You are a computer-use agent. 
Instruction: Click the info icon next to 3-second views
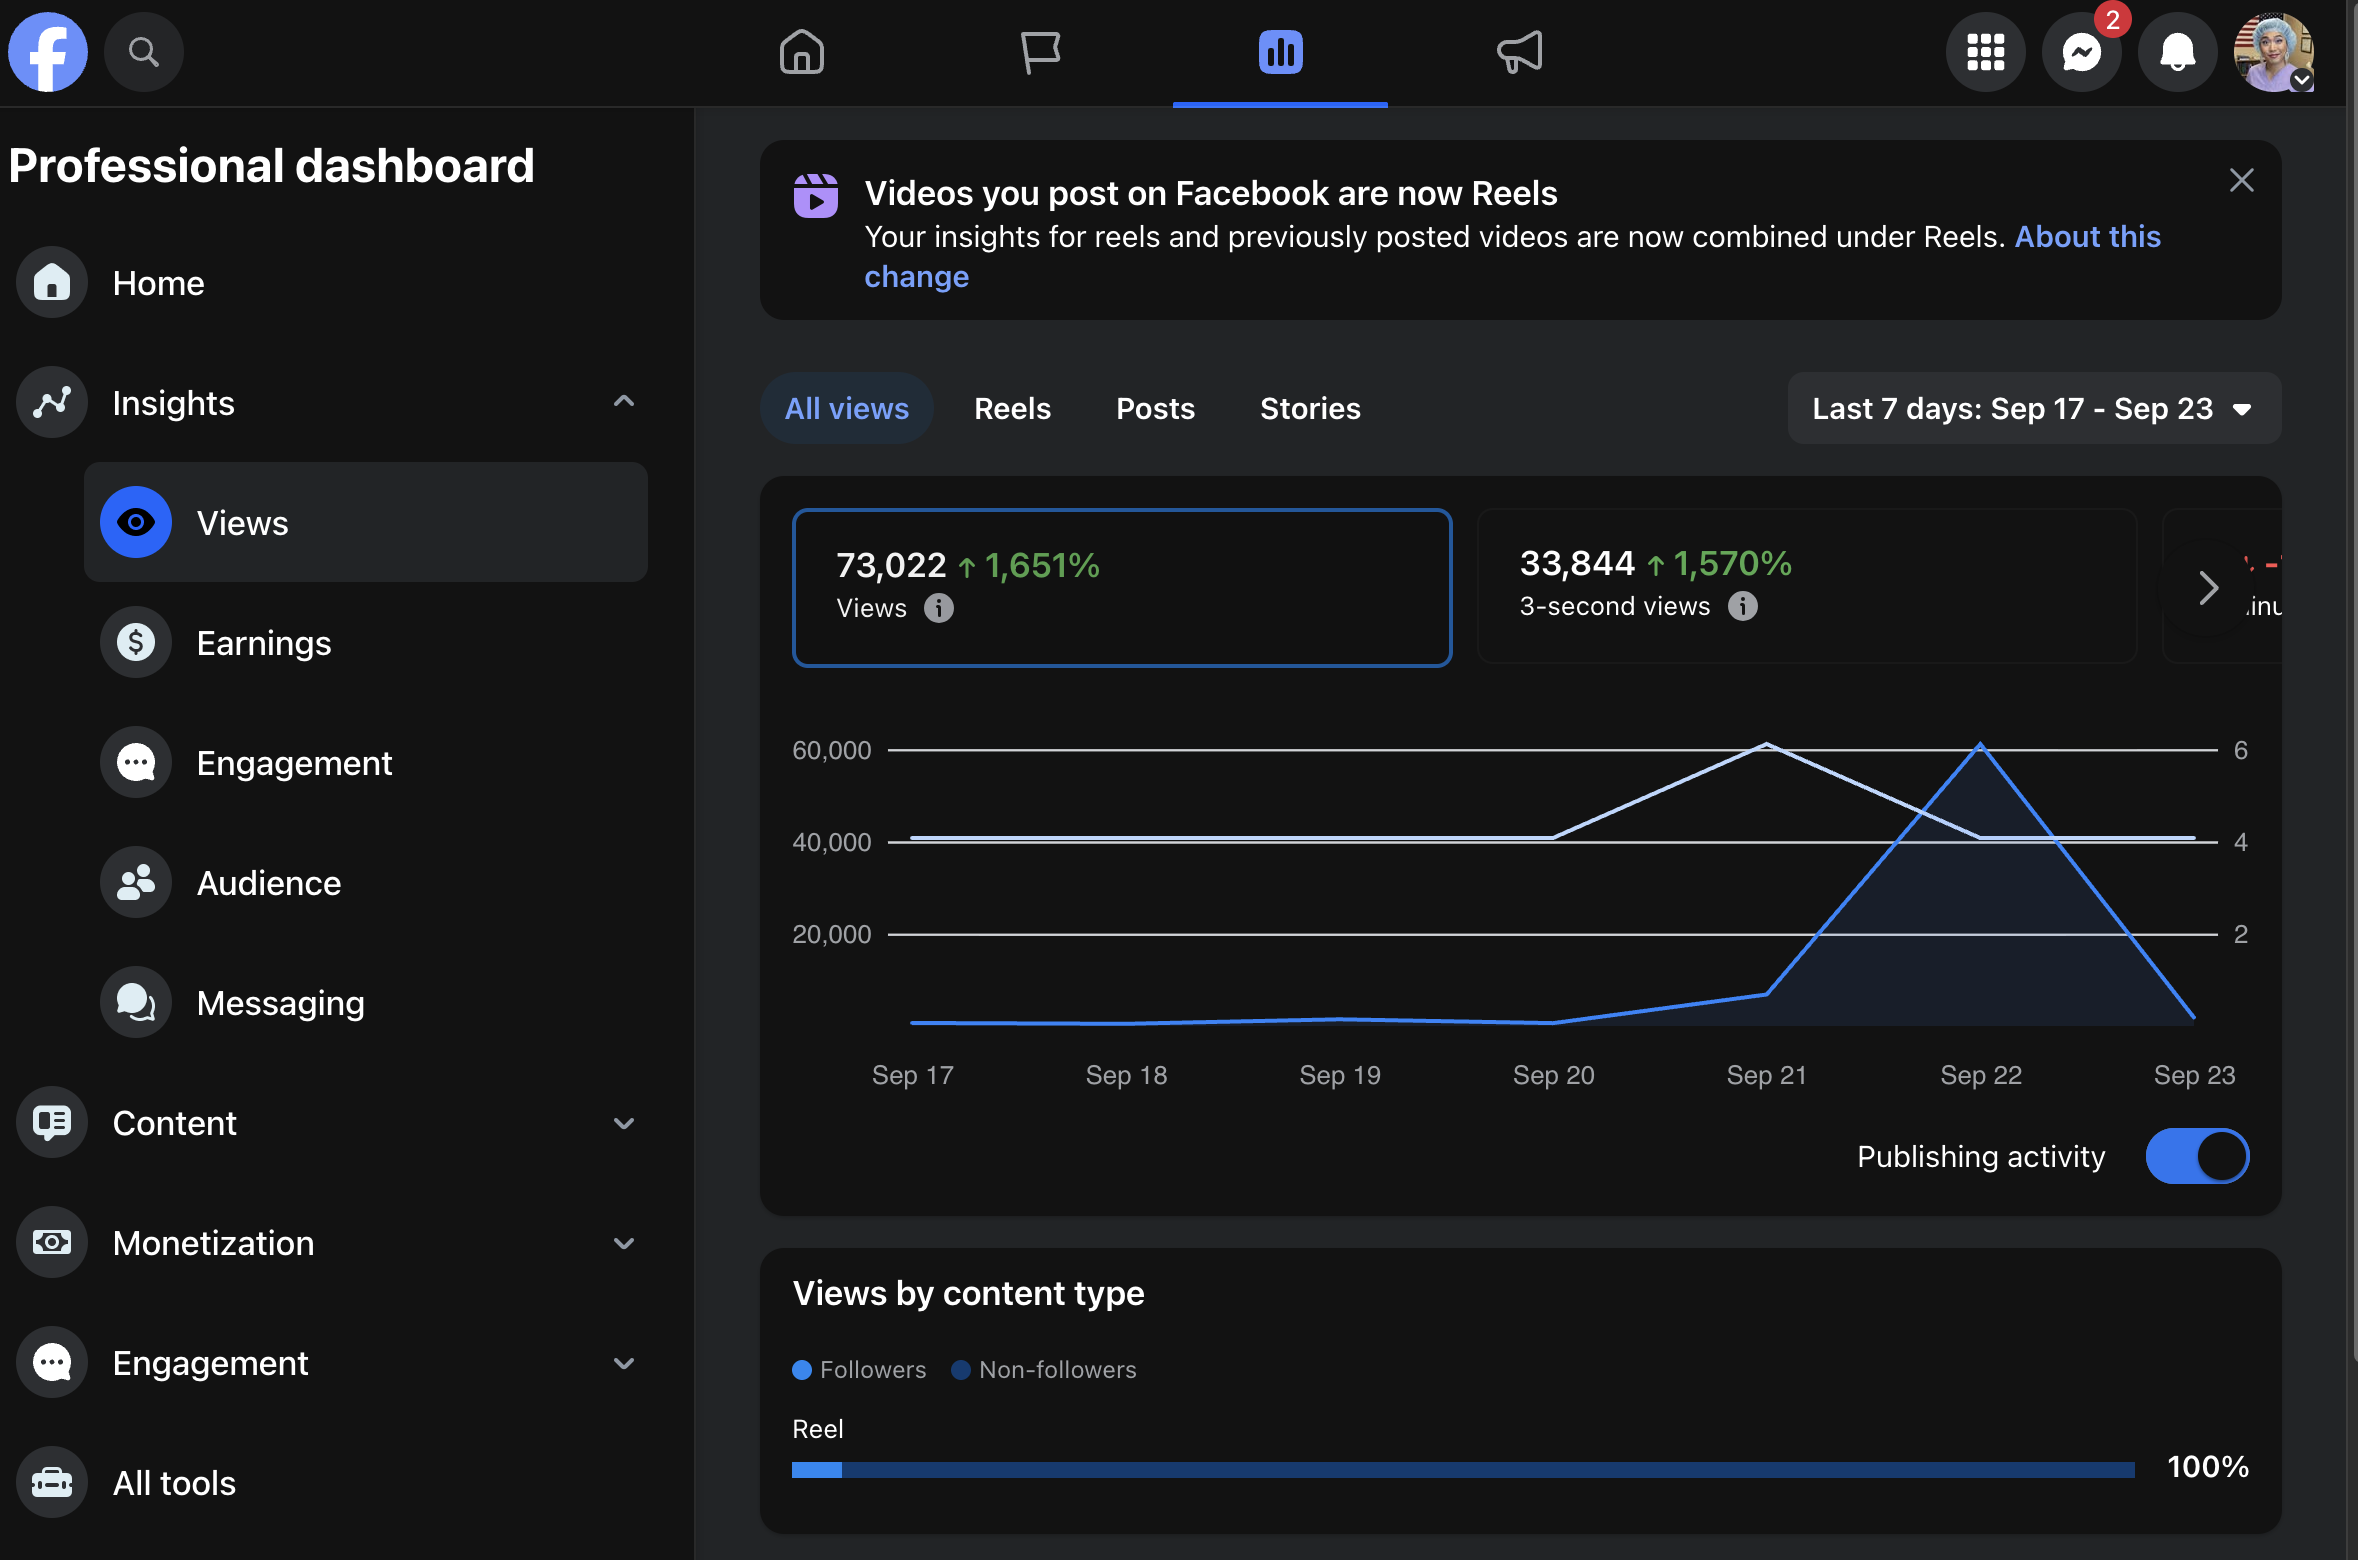(1742, 606)
